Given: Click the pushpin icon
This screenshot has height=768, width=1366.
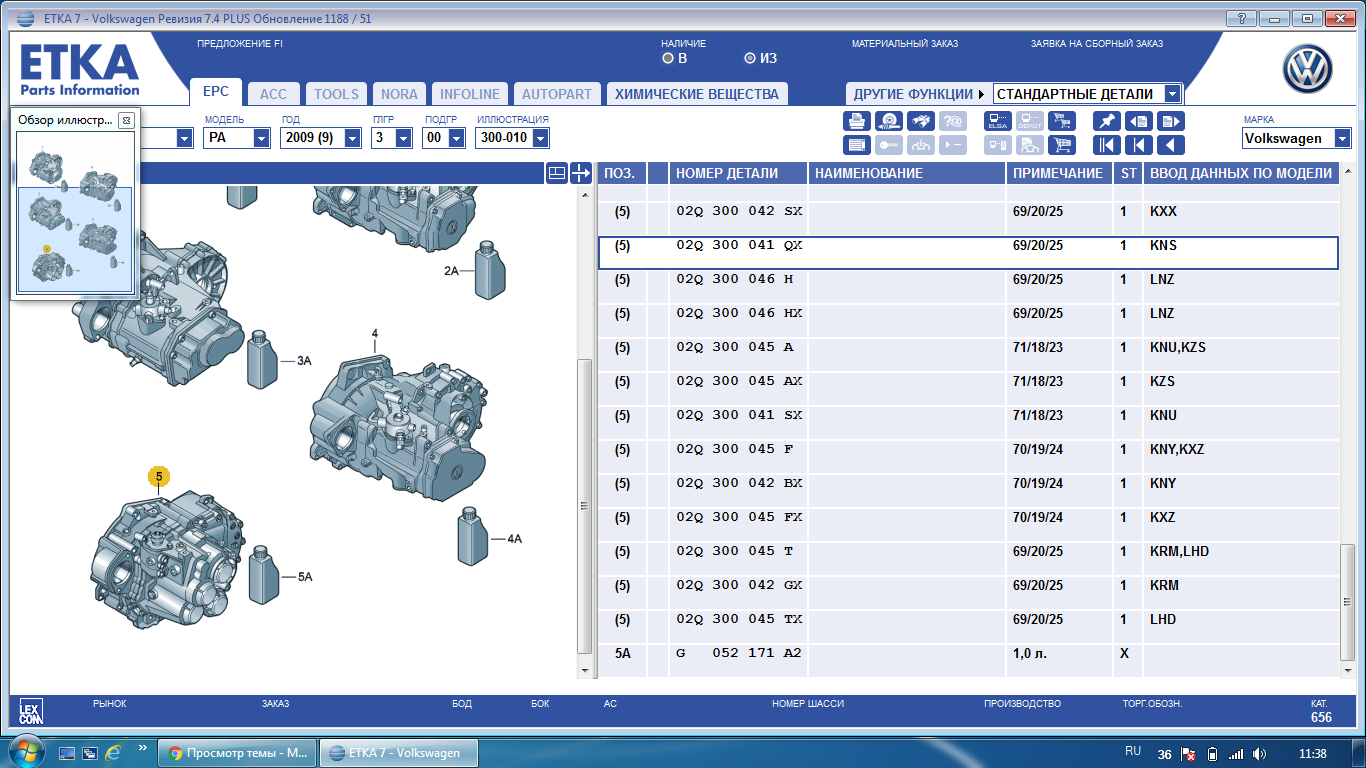Looking at the screenshot, I should 1106,121.
